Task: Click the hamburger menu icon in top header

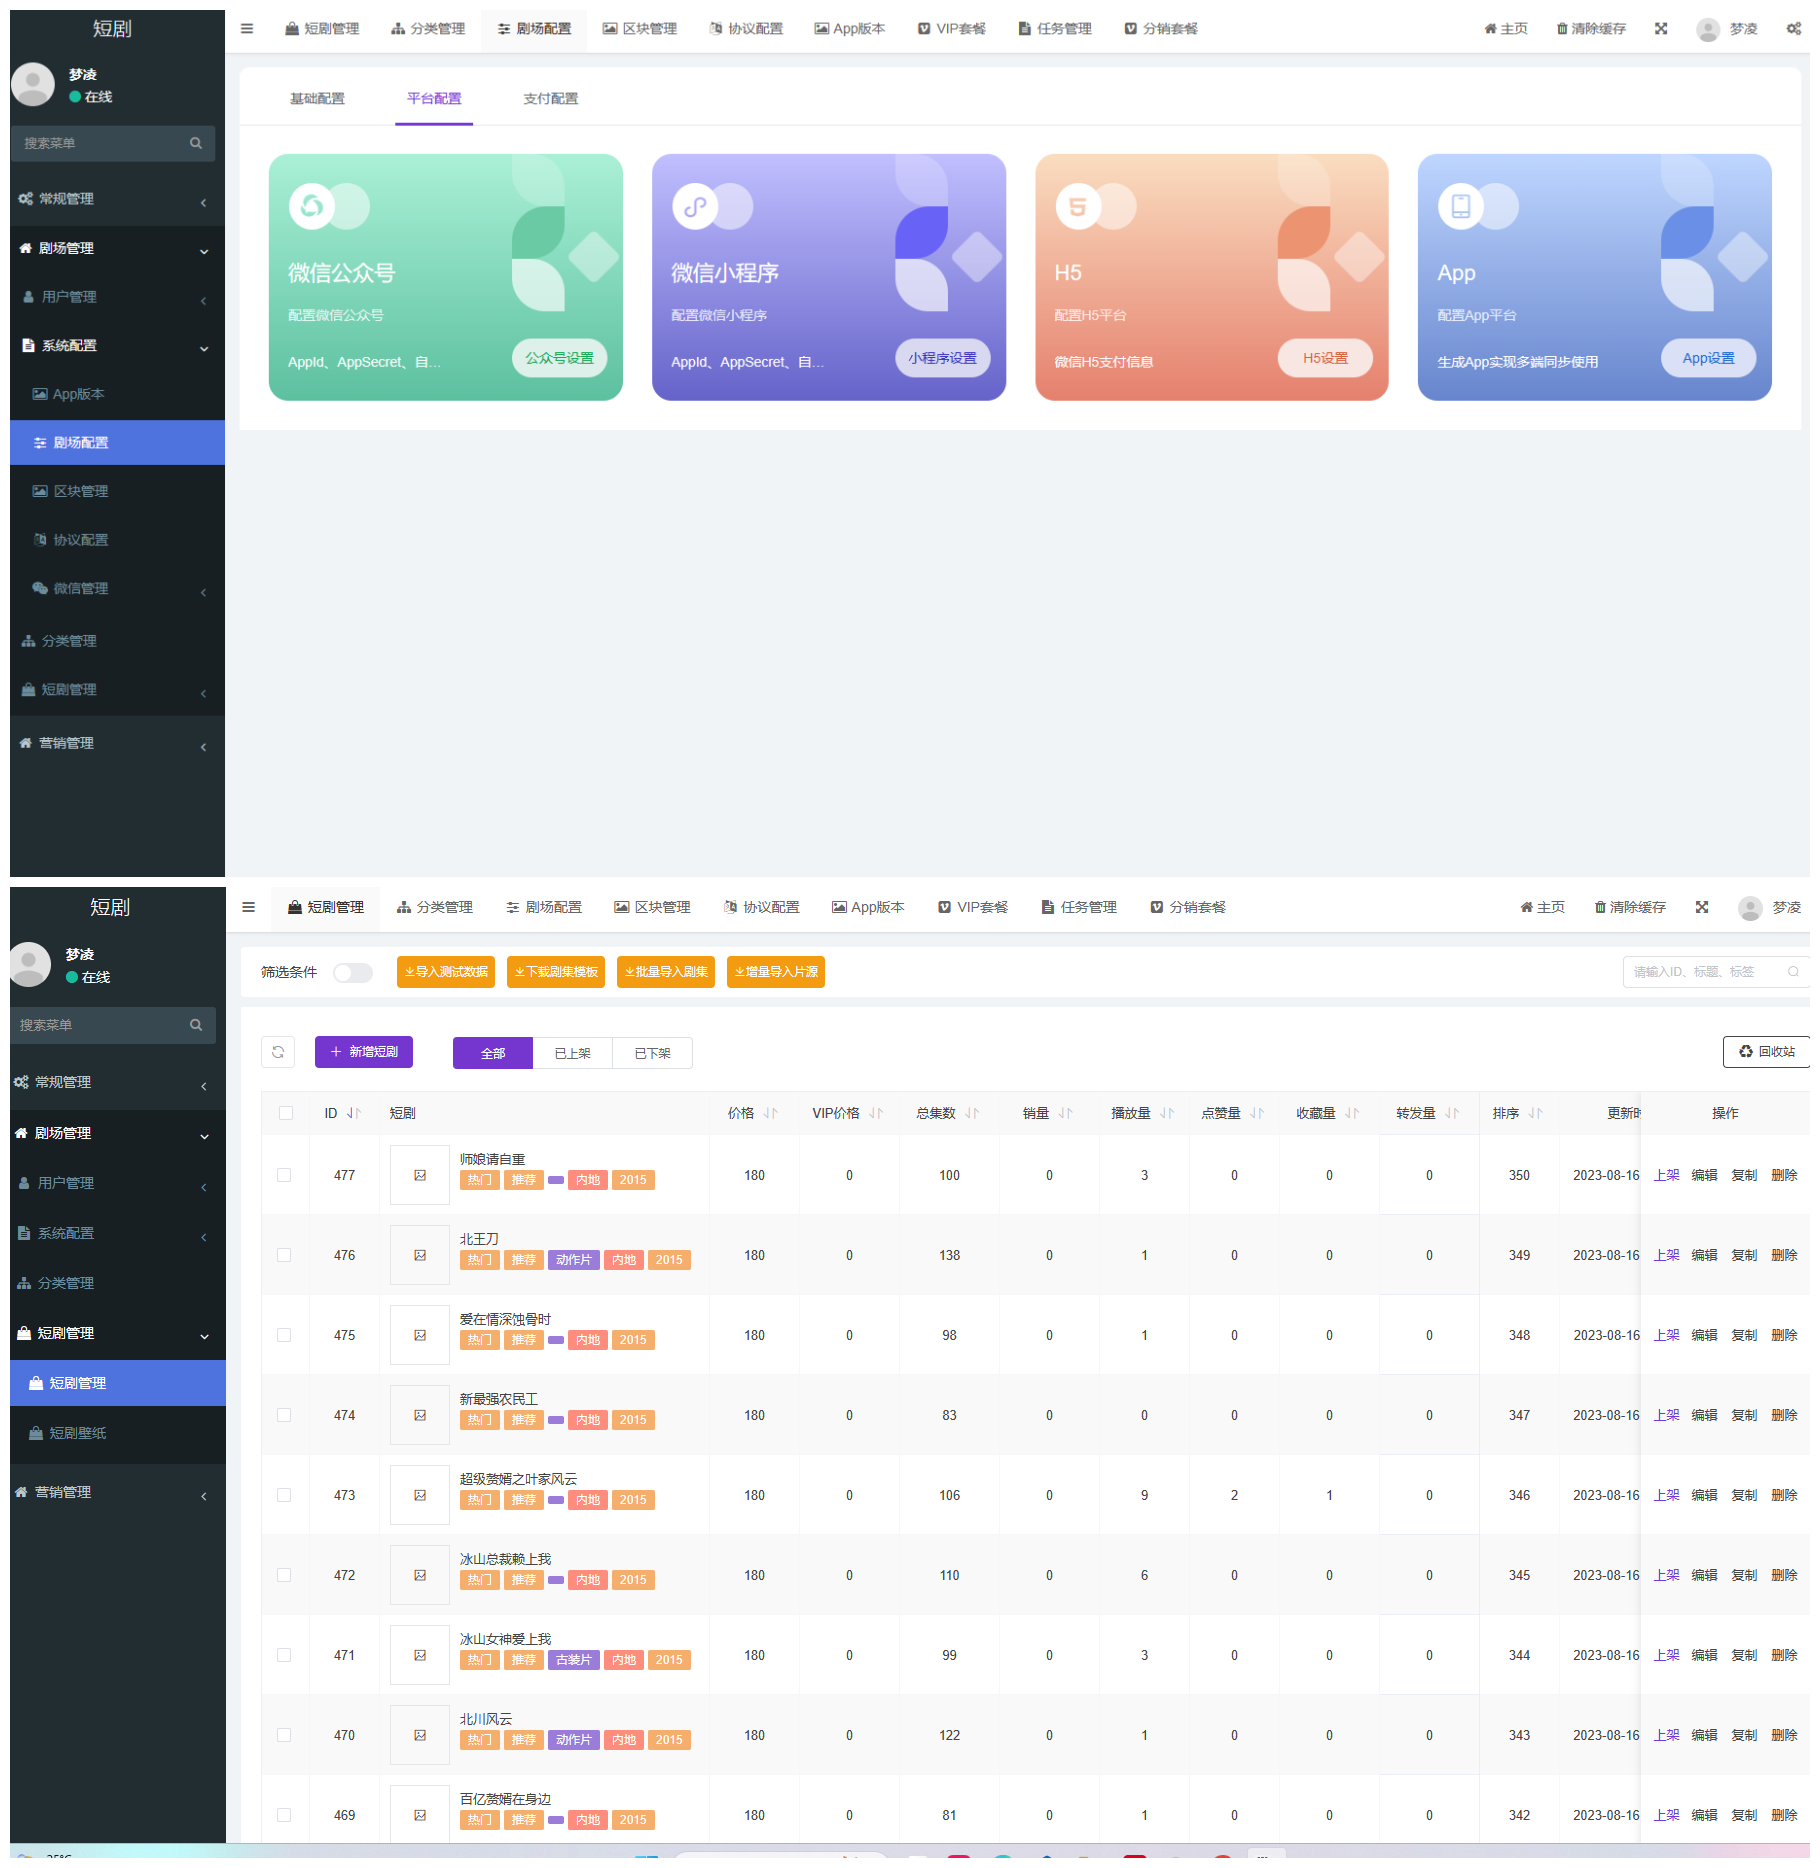Action: pyautogui.click(x=247, y=29)
